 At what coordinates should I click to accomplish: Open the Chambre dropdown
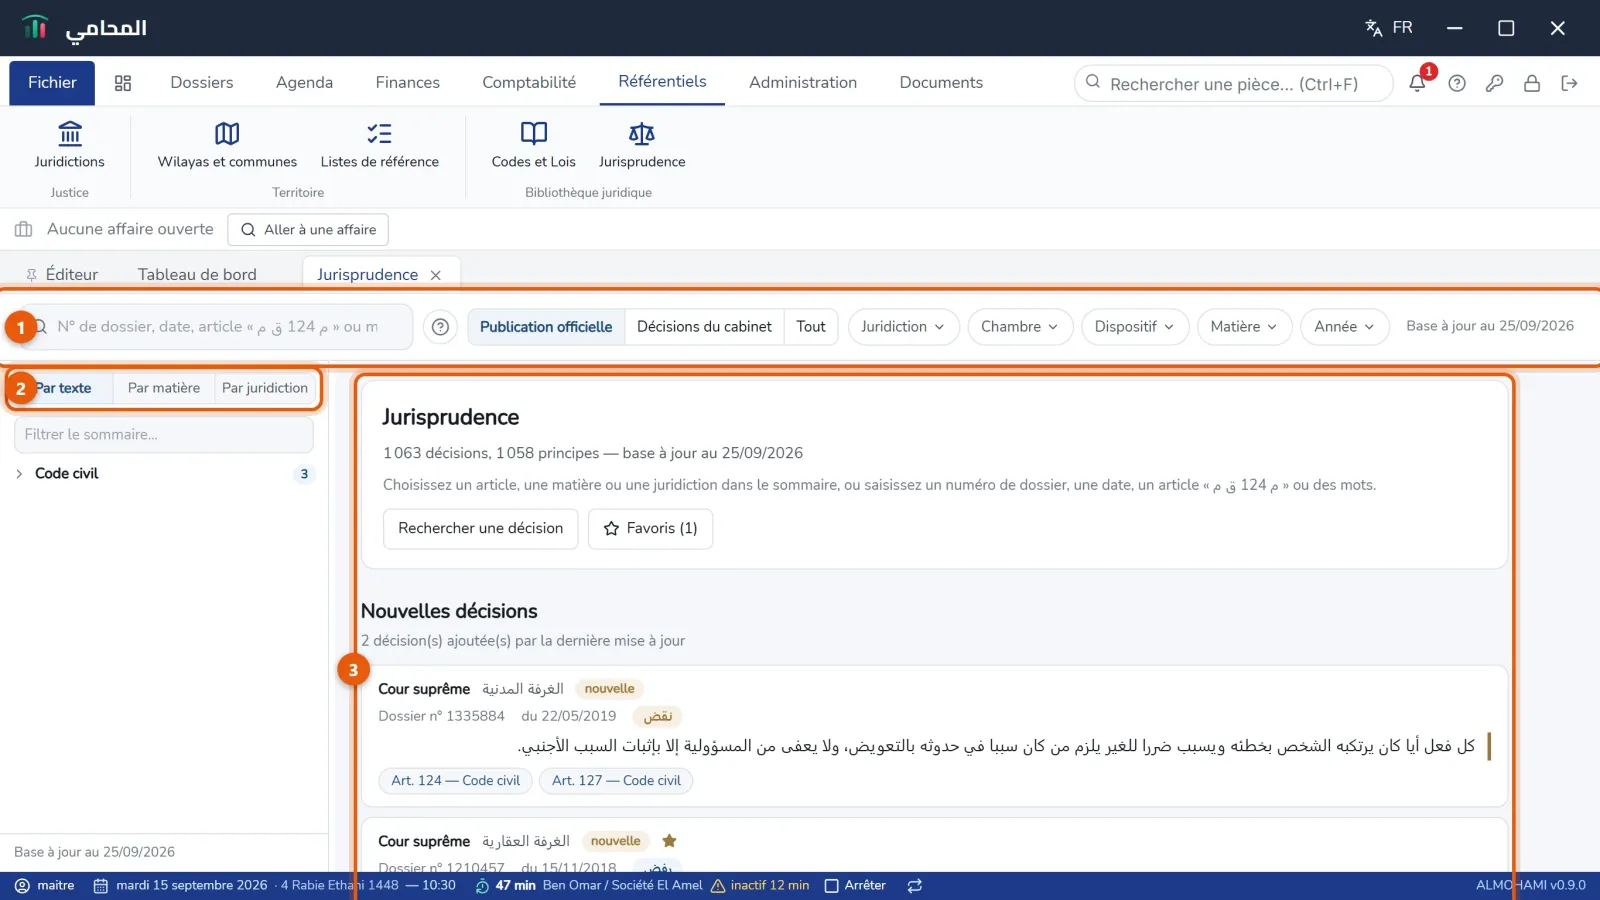[1020, 327]
